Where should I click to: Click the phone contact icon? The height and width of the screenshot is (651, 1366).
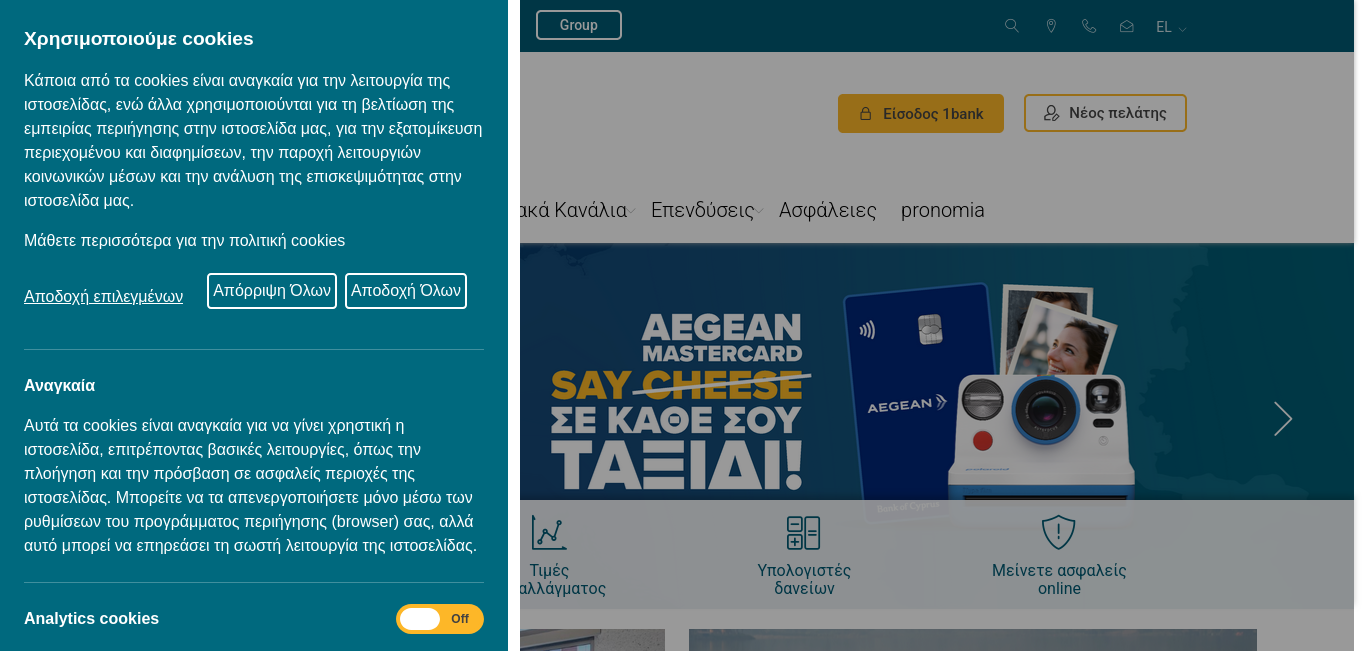tap(1089, 26)
